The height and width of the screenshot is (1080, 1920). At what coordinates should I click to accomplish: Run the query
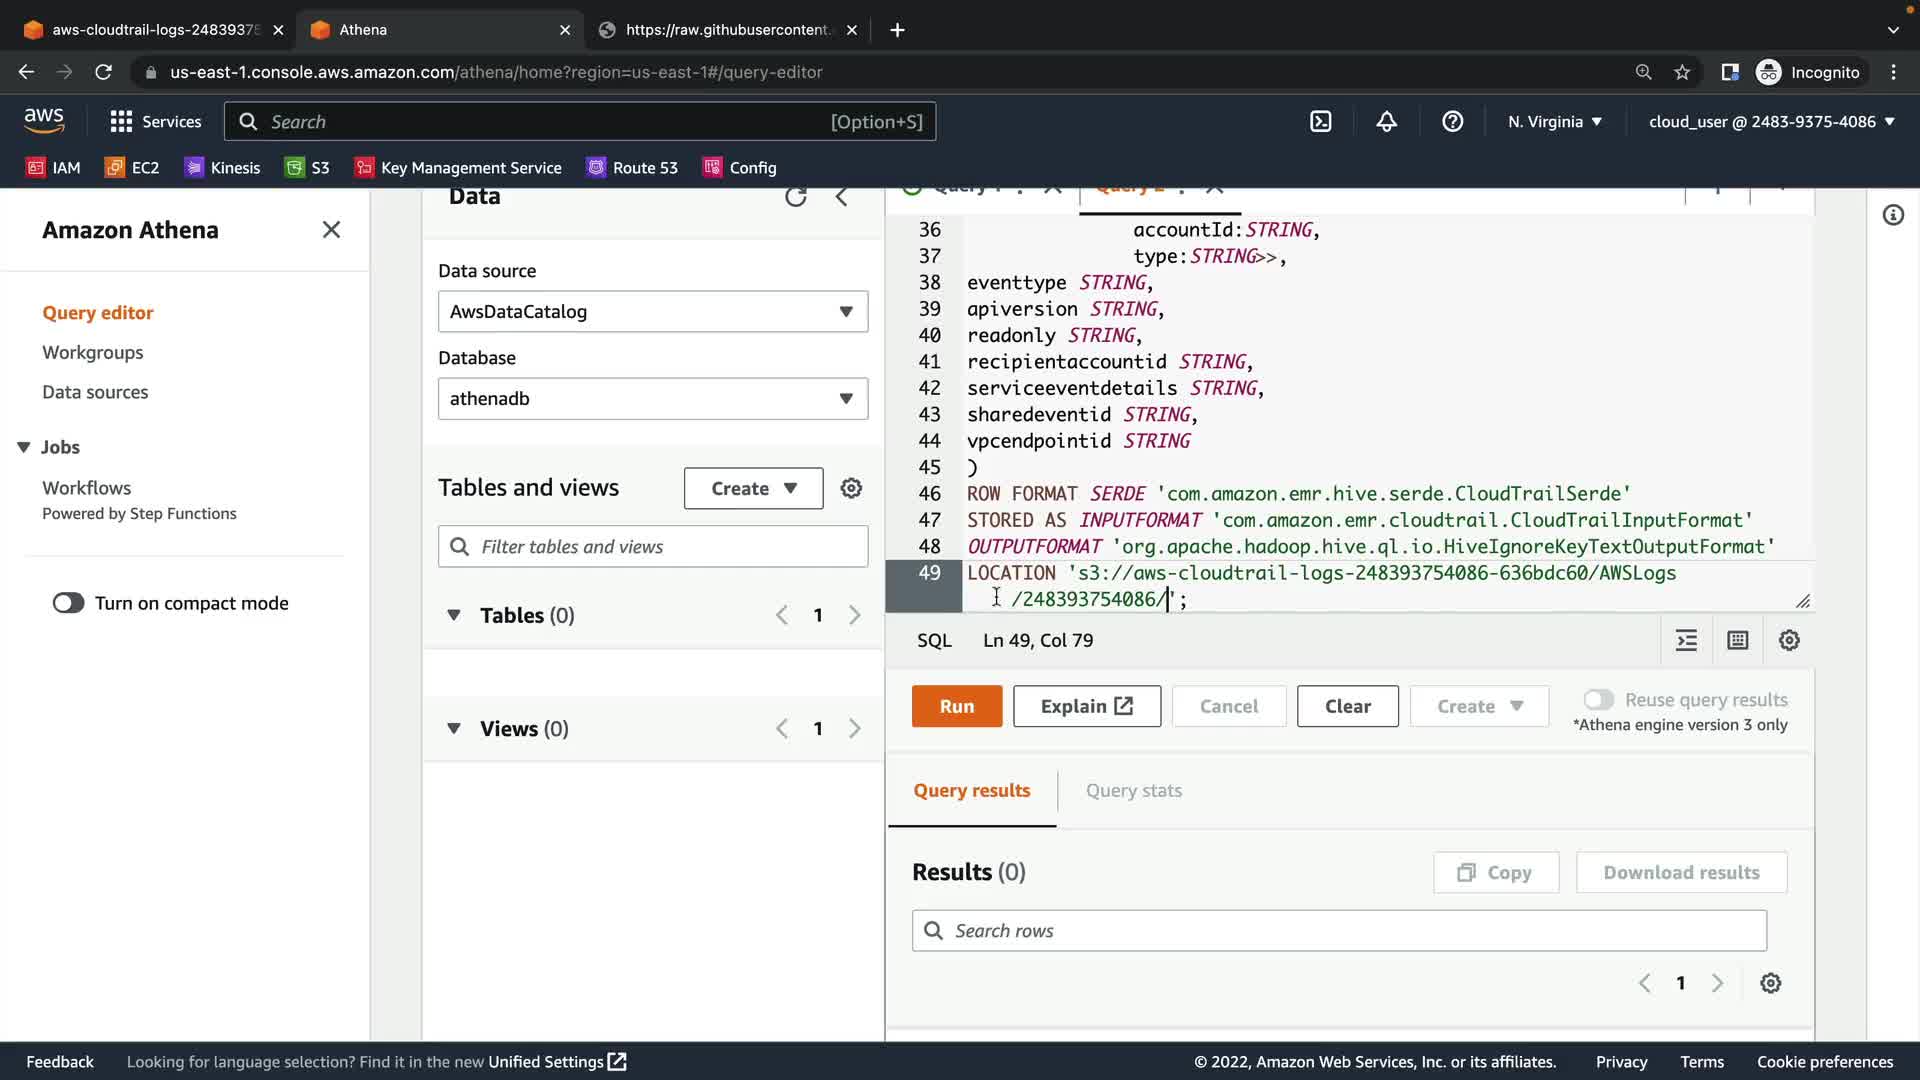956,706
